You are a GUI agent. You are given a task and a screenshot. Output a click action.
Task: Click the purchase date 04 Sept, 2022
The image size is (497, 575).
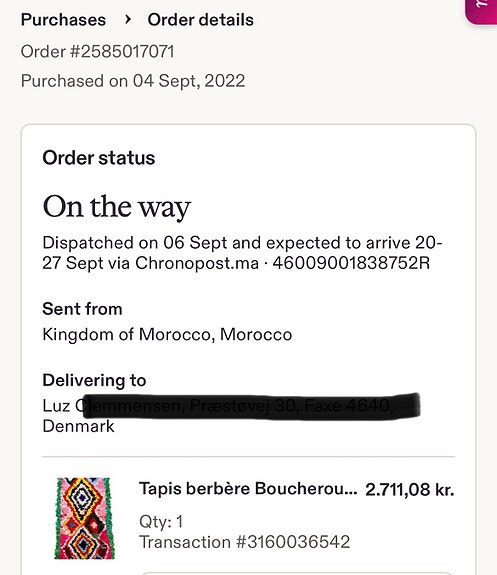pos(189,81)
